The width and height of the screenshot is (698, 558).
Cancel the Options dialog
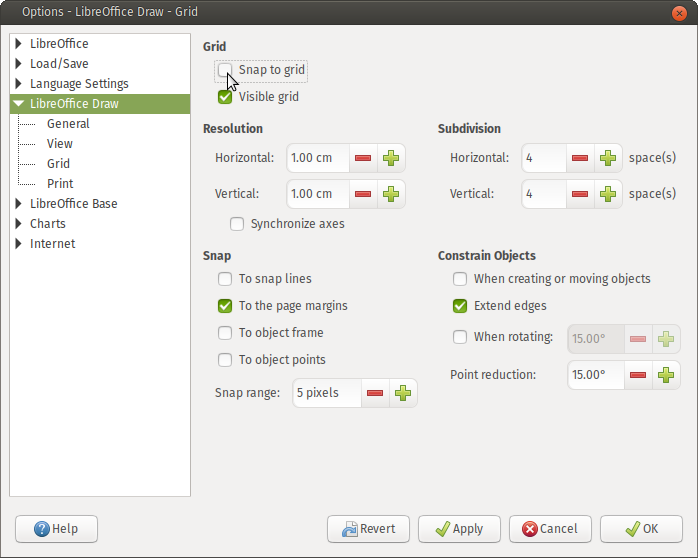click(x=551, y=529)
